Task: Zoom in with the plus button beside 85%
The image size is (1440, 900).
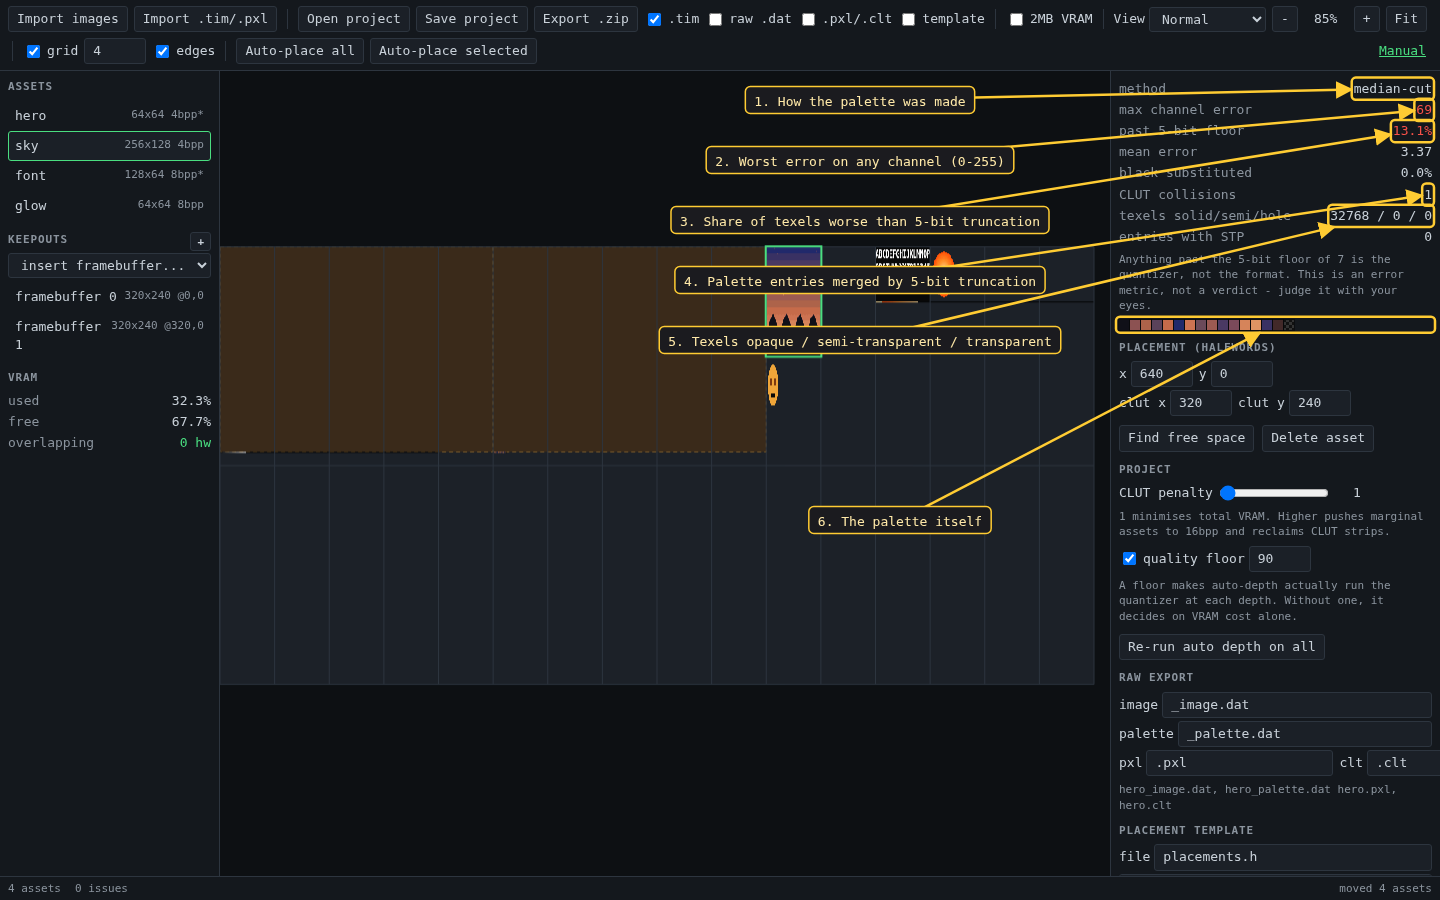Action: [x=1366, y=19]
